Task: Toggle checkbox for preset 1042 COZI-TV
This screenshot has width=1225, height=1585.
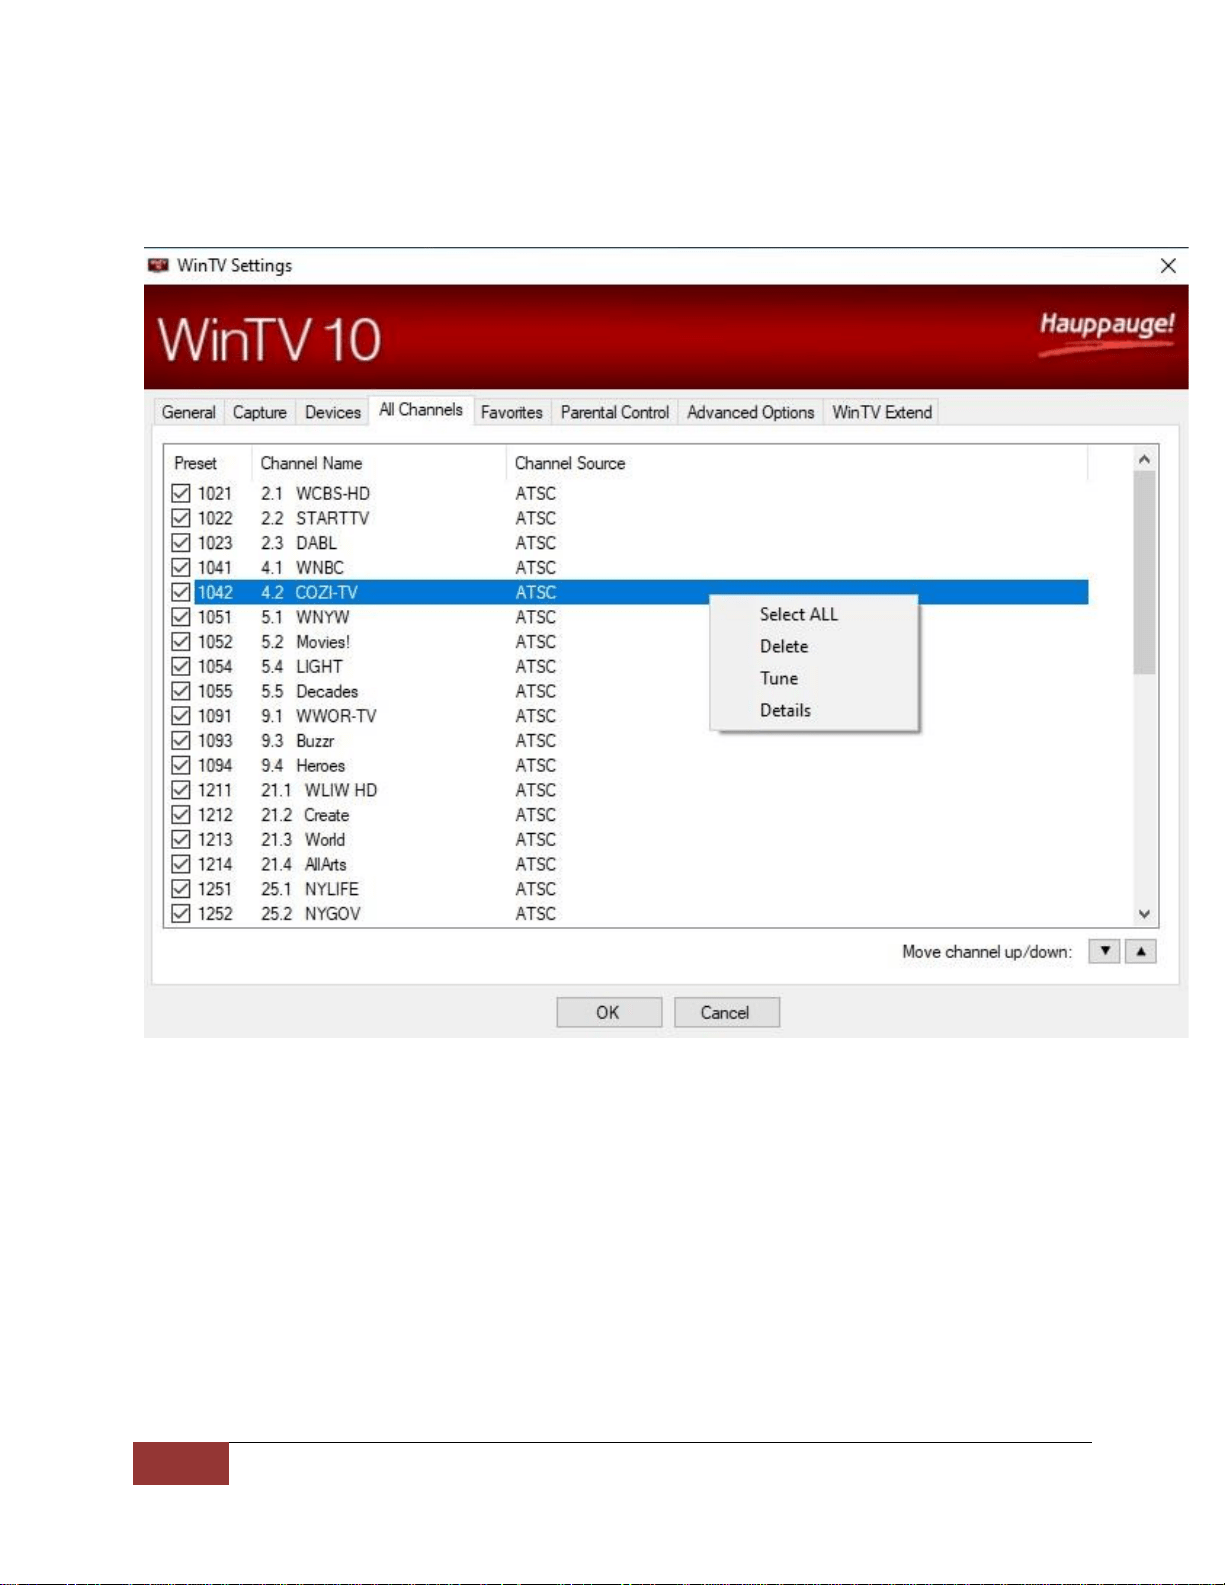Action: pos(180,592)
